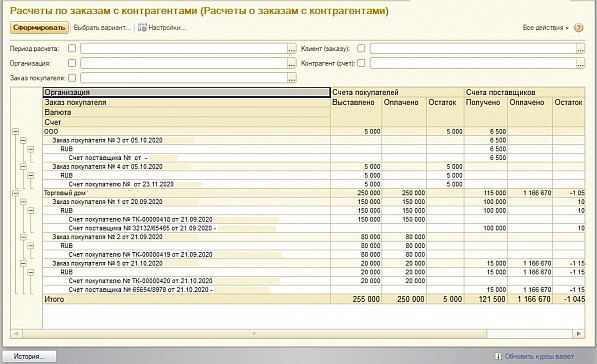Viewport: 597px width, 364px height.
Task: Open help with question mark icon
Action: click(x=578, y=28)
